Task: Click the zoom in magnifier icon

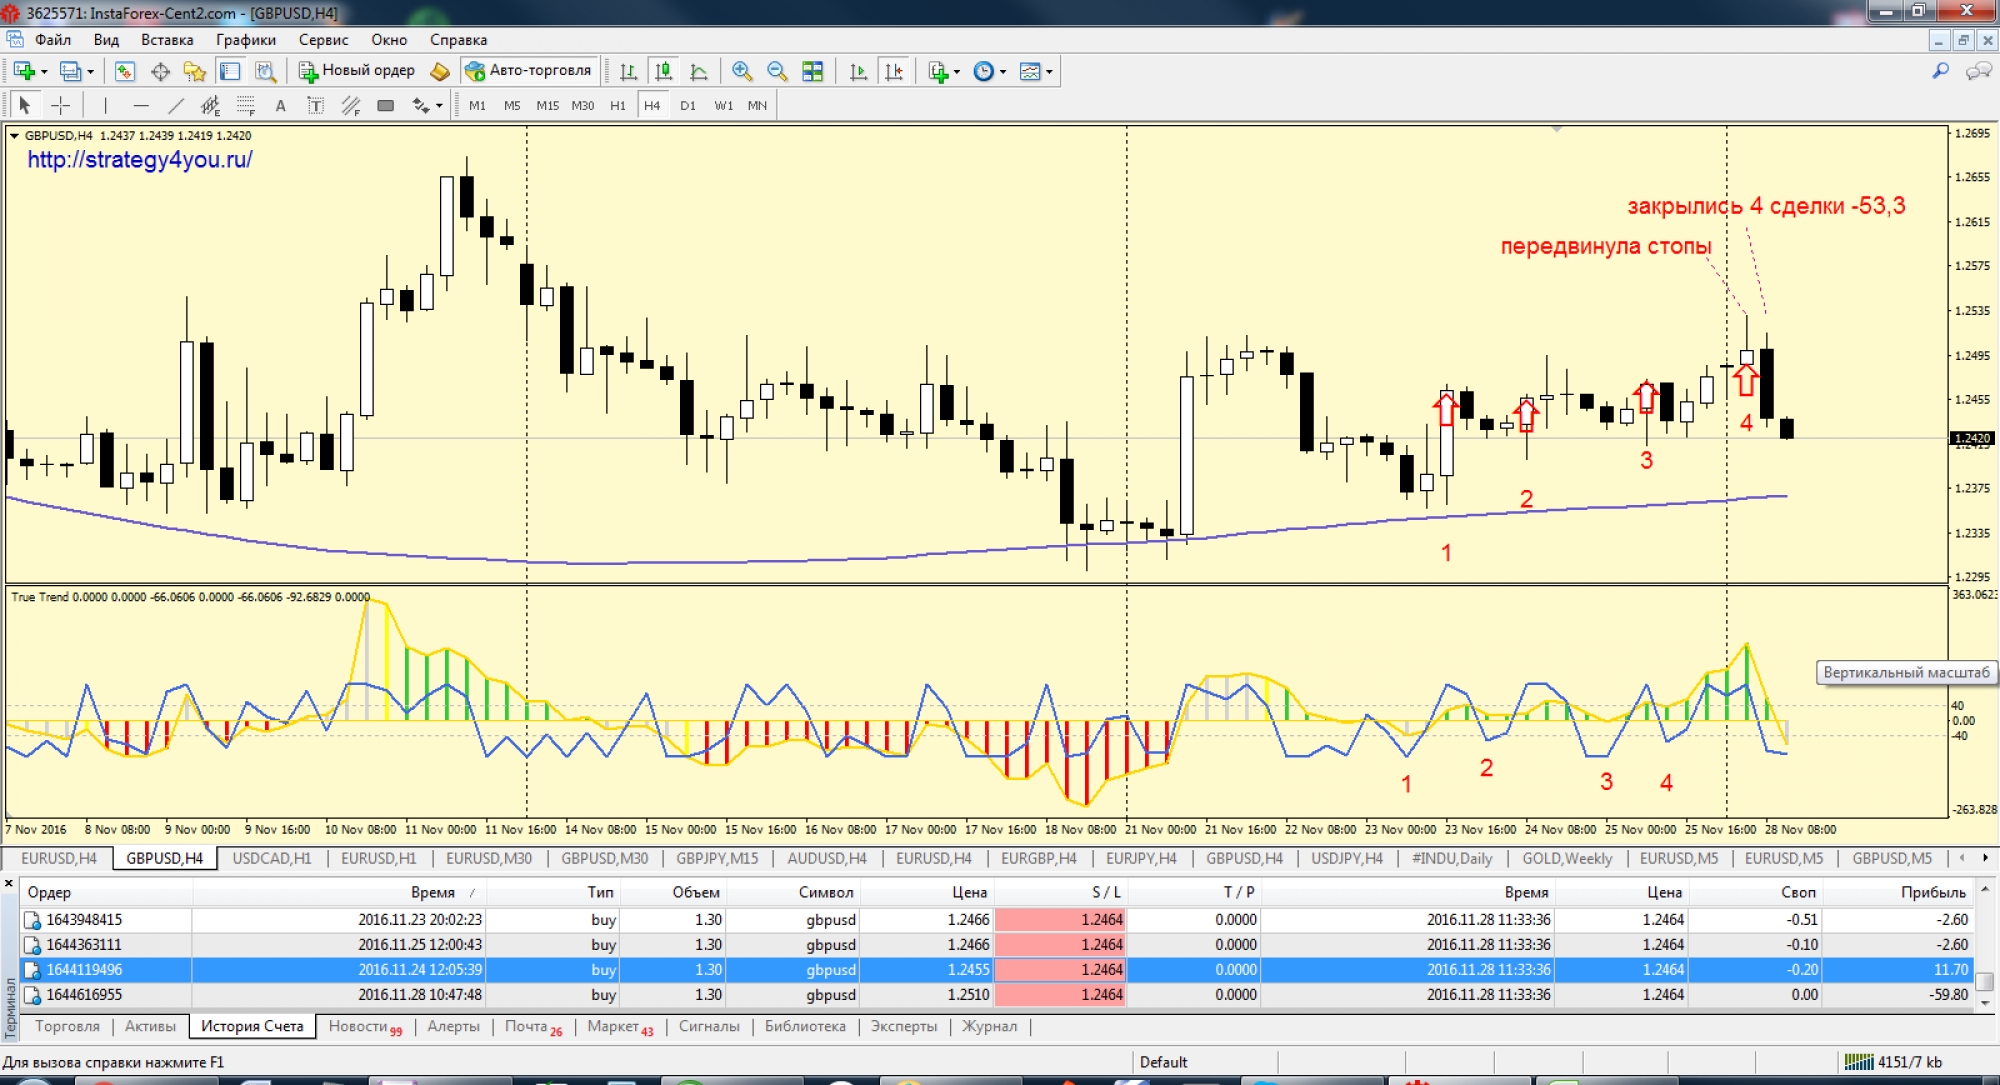Action: pos(741,71)
